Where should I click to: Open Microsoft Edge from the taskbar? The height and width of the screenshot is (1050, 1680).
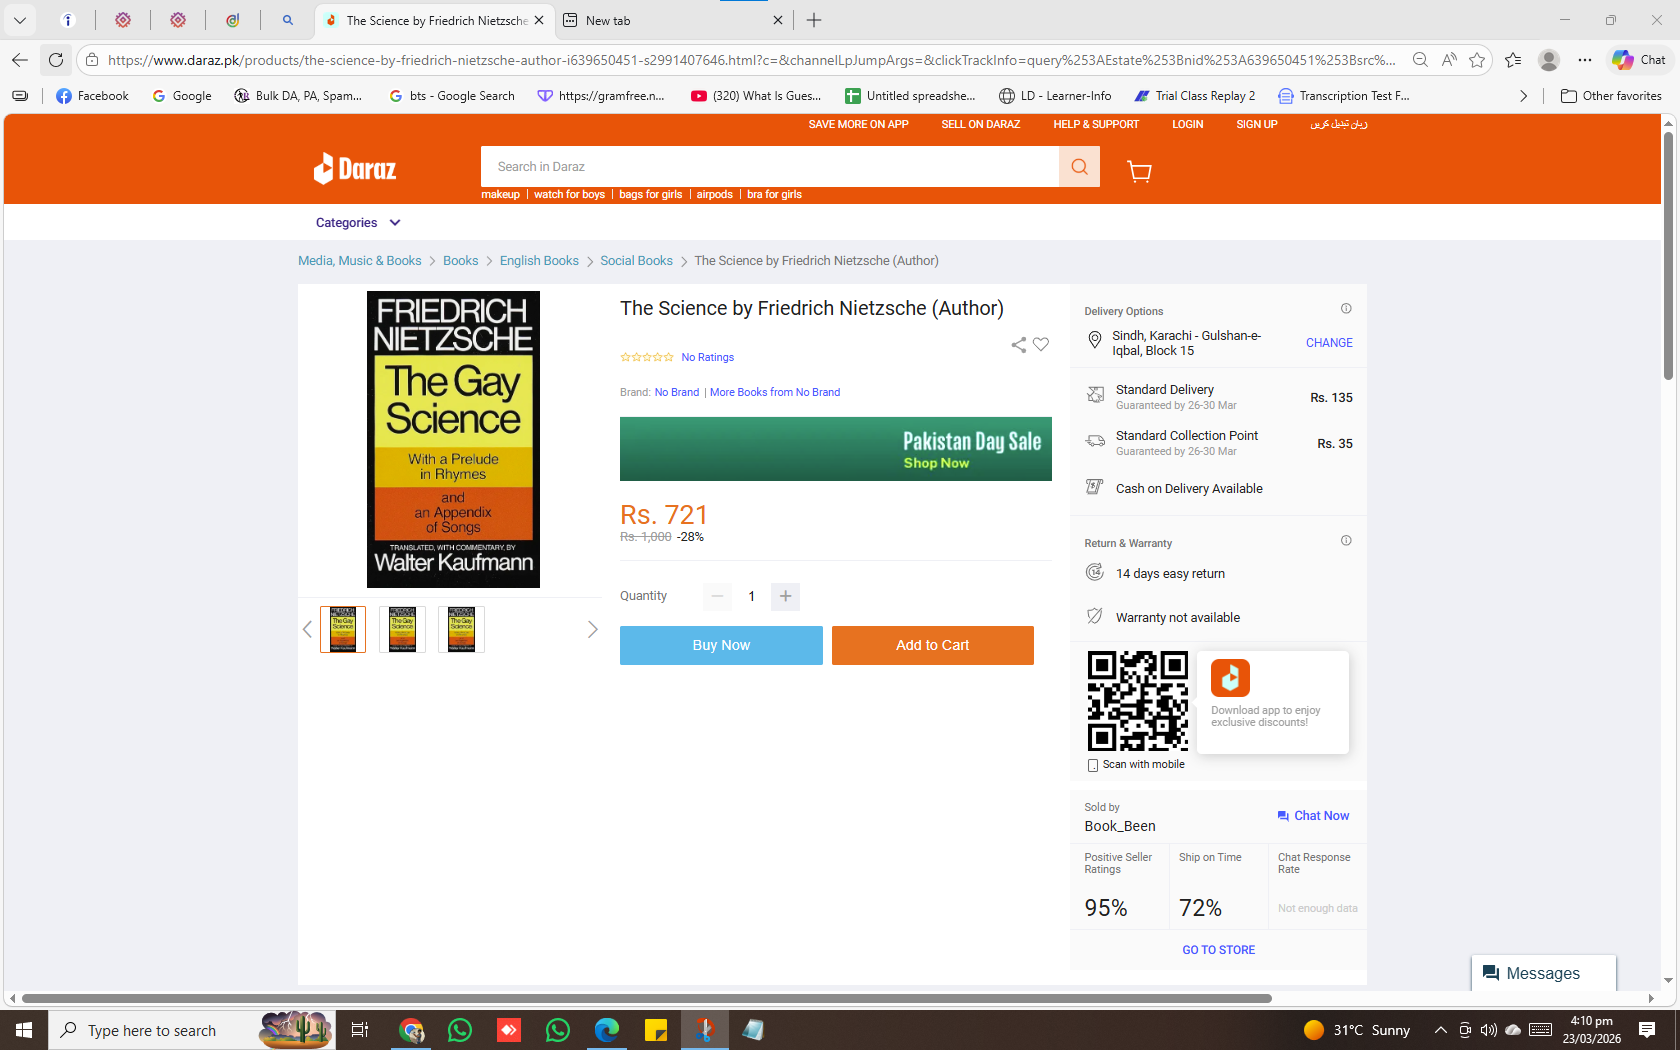(x=607, y=1030)
